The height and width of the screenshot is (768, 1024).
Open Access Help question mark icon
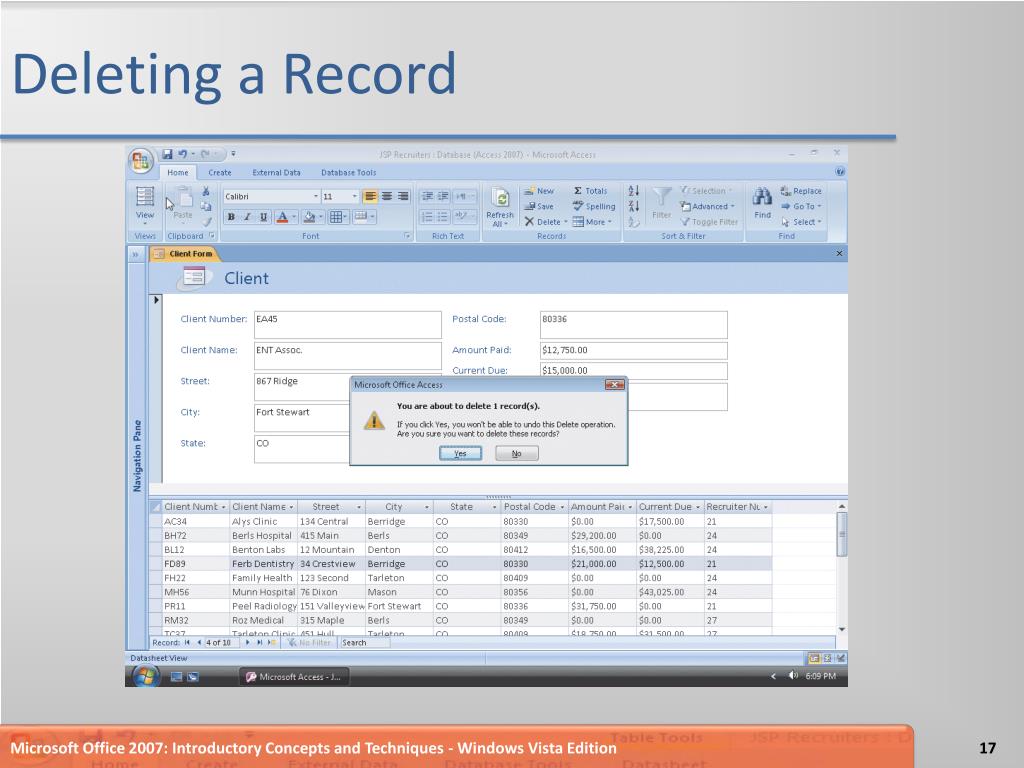[x=840, y=172]
